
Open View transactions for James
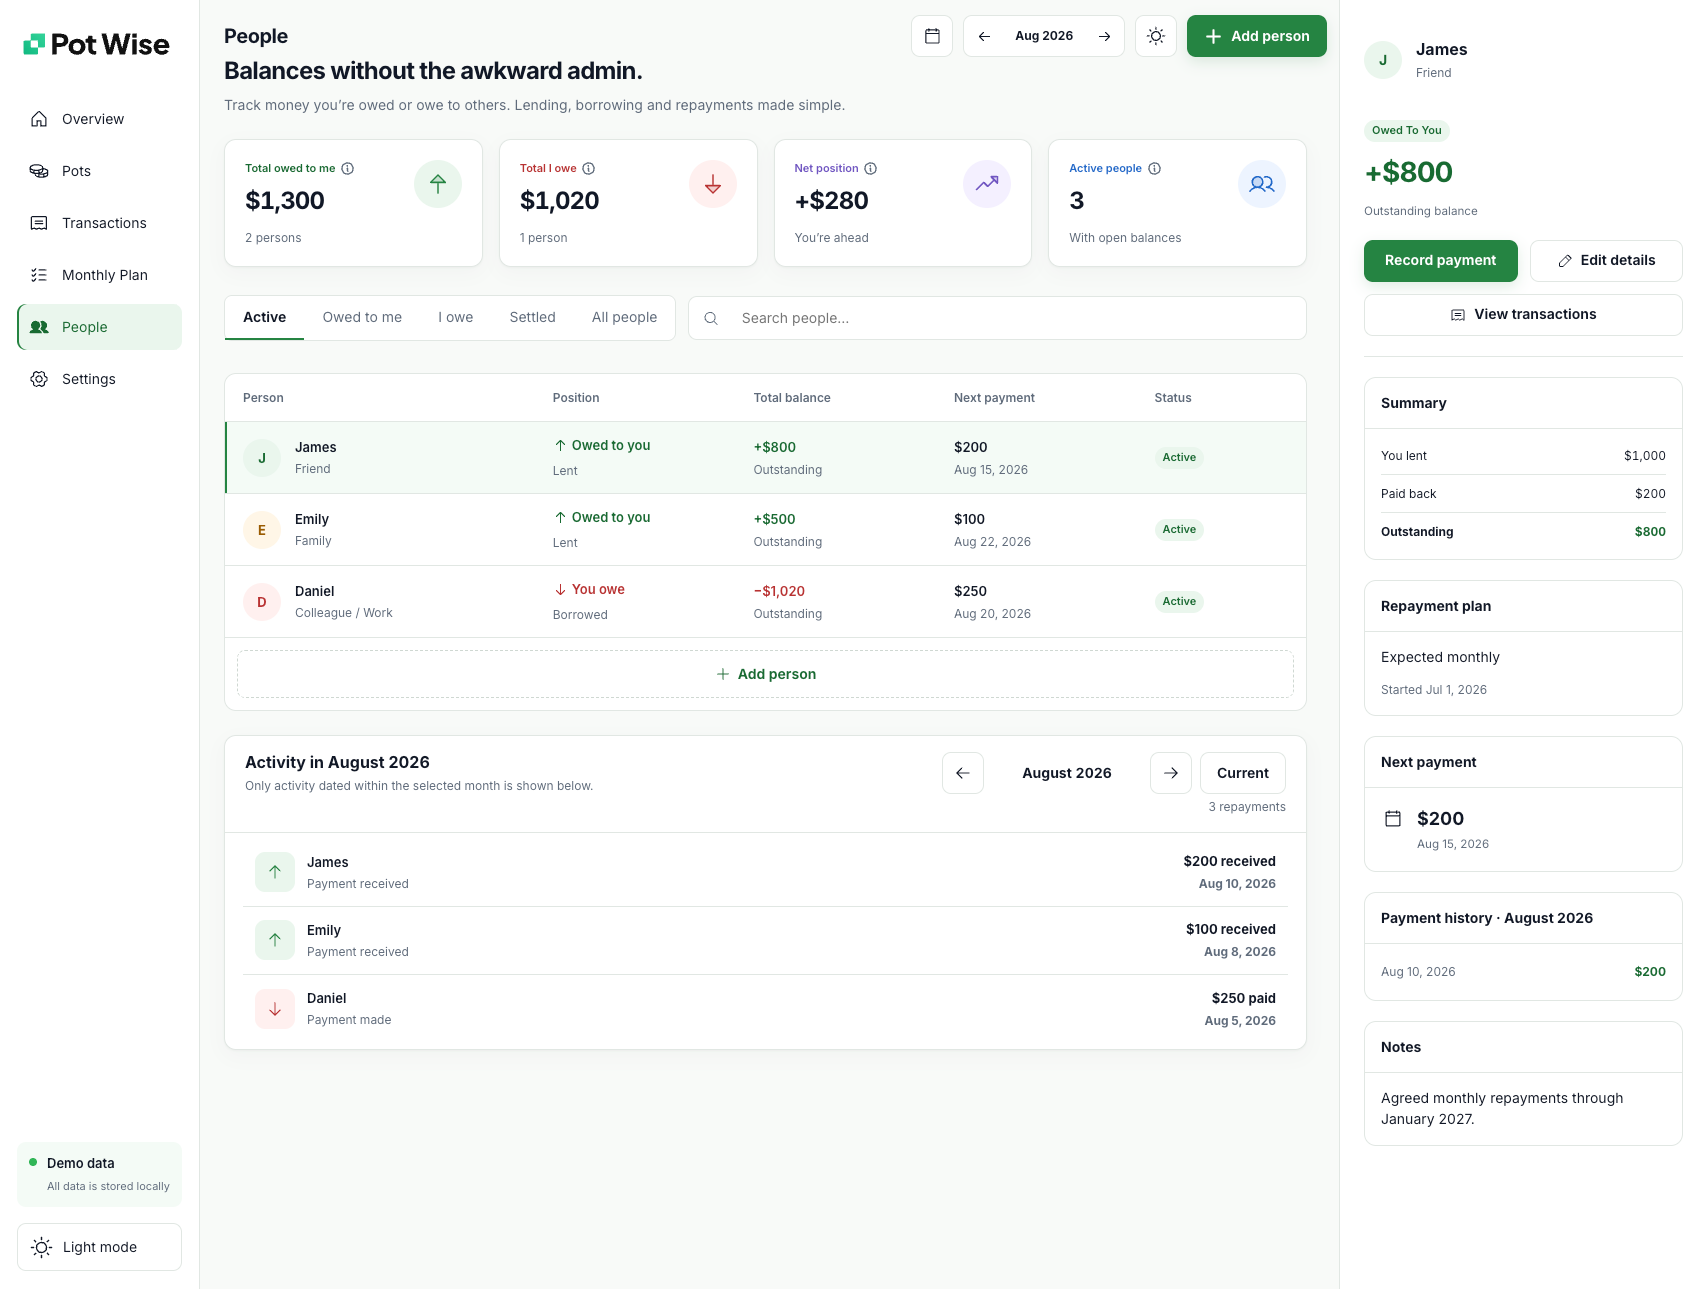(x=1523, y=315)
